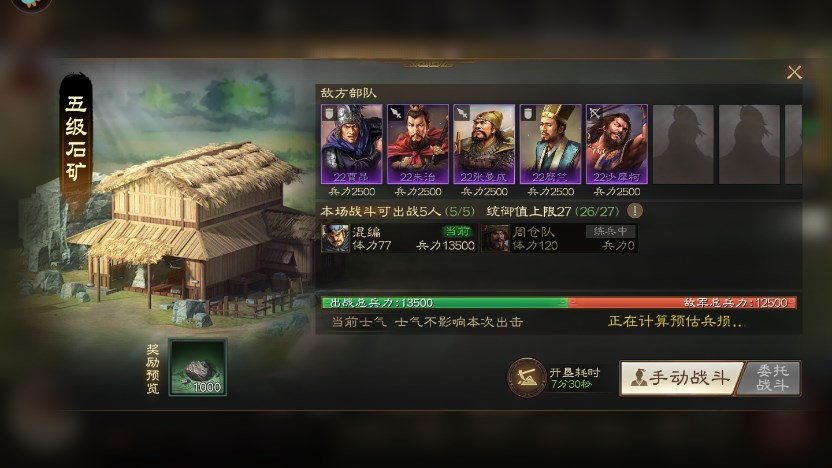This screenshot has width=832, height=468.
Task: Click the green 出战总兵力 strength bar
Action: (445, 302)
